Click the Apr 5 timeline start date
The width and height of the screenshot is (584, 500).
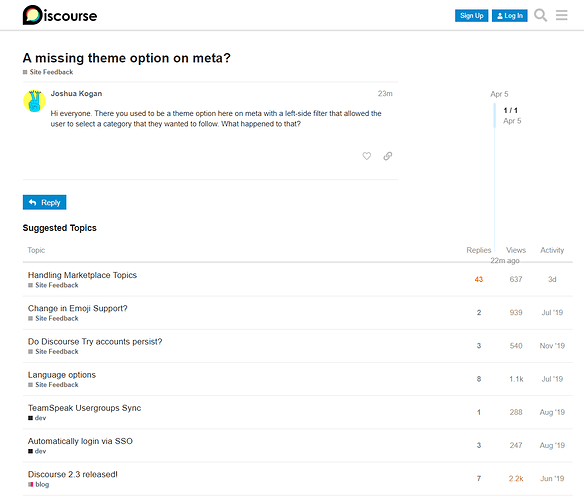[499, 94]
